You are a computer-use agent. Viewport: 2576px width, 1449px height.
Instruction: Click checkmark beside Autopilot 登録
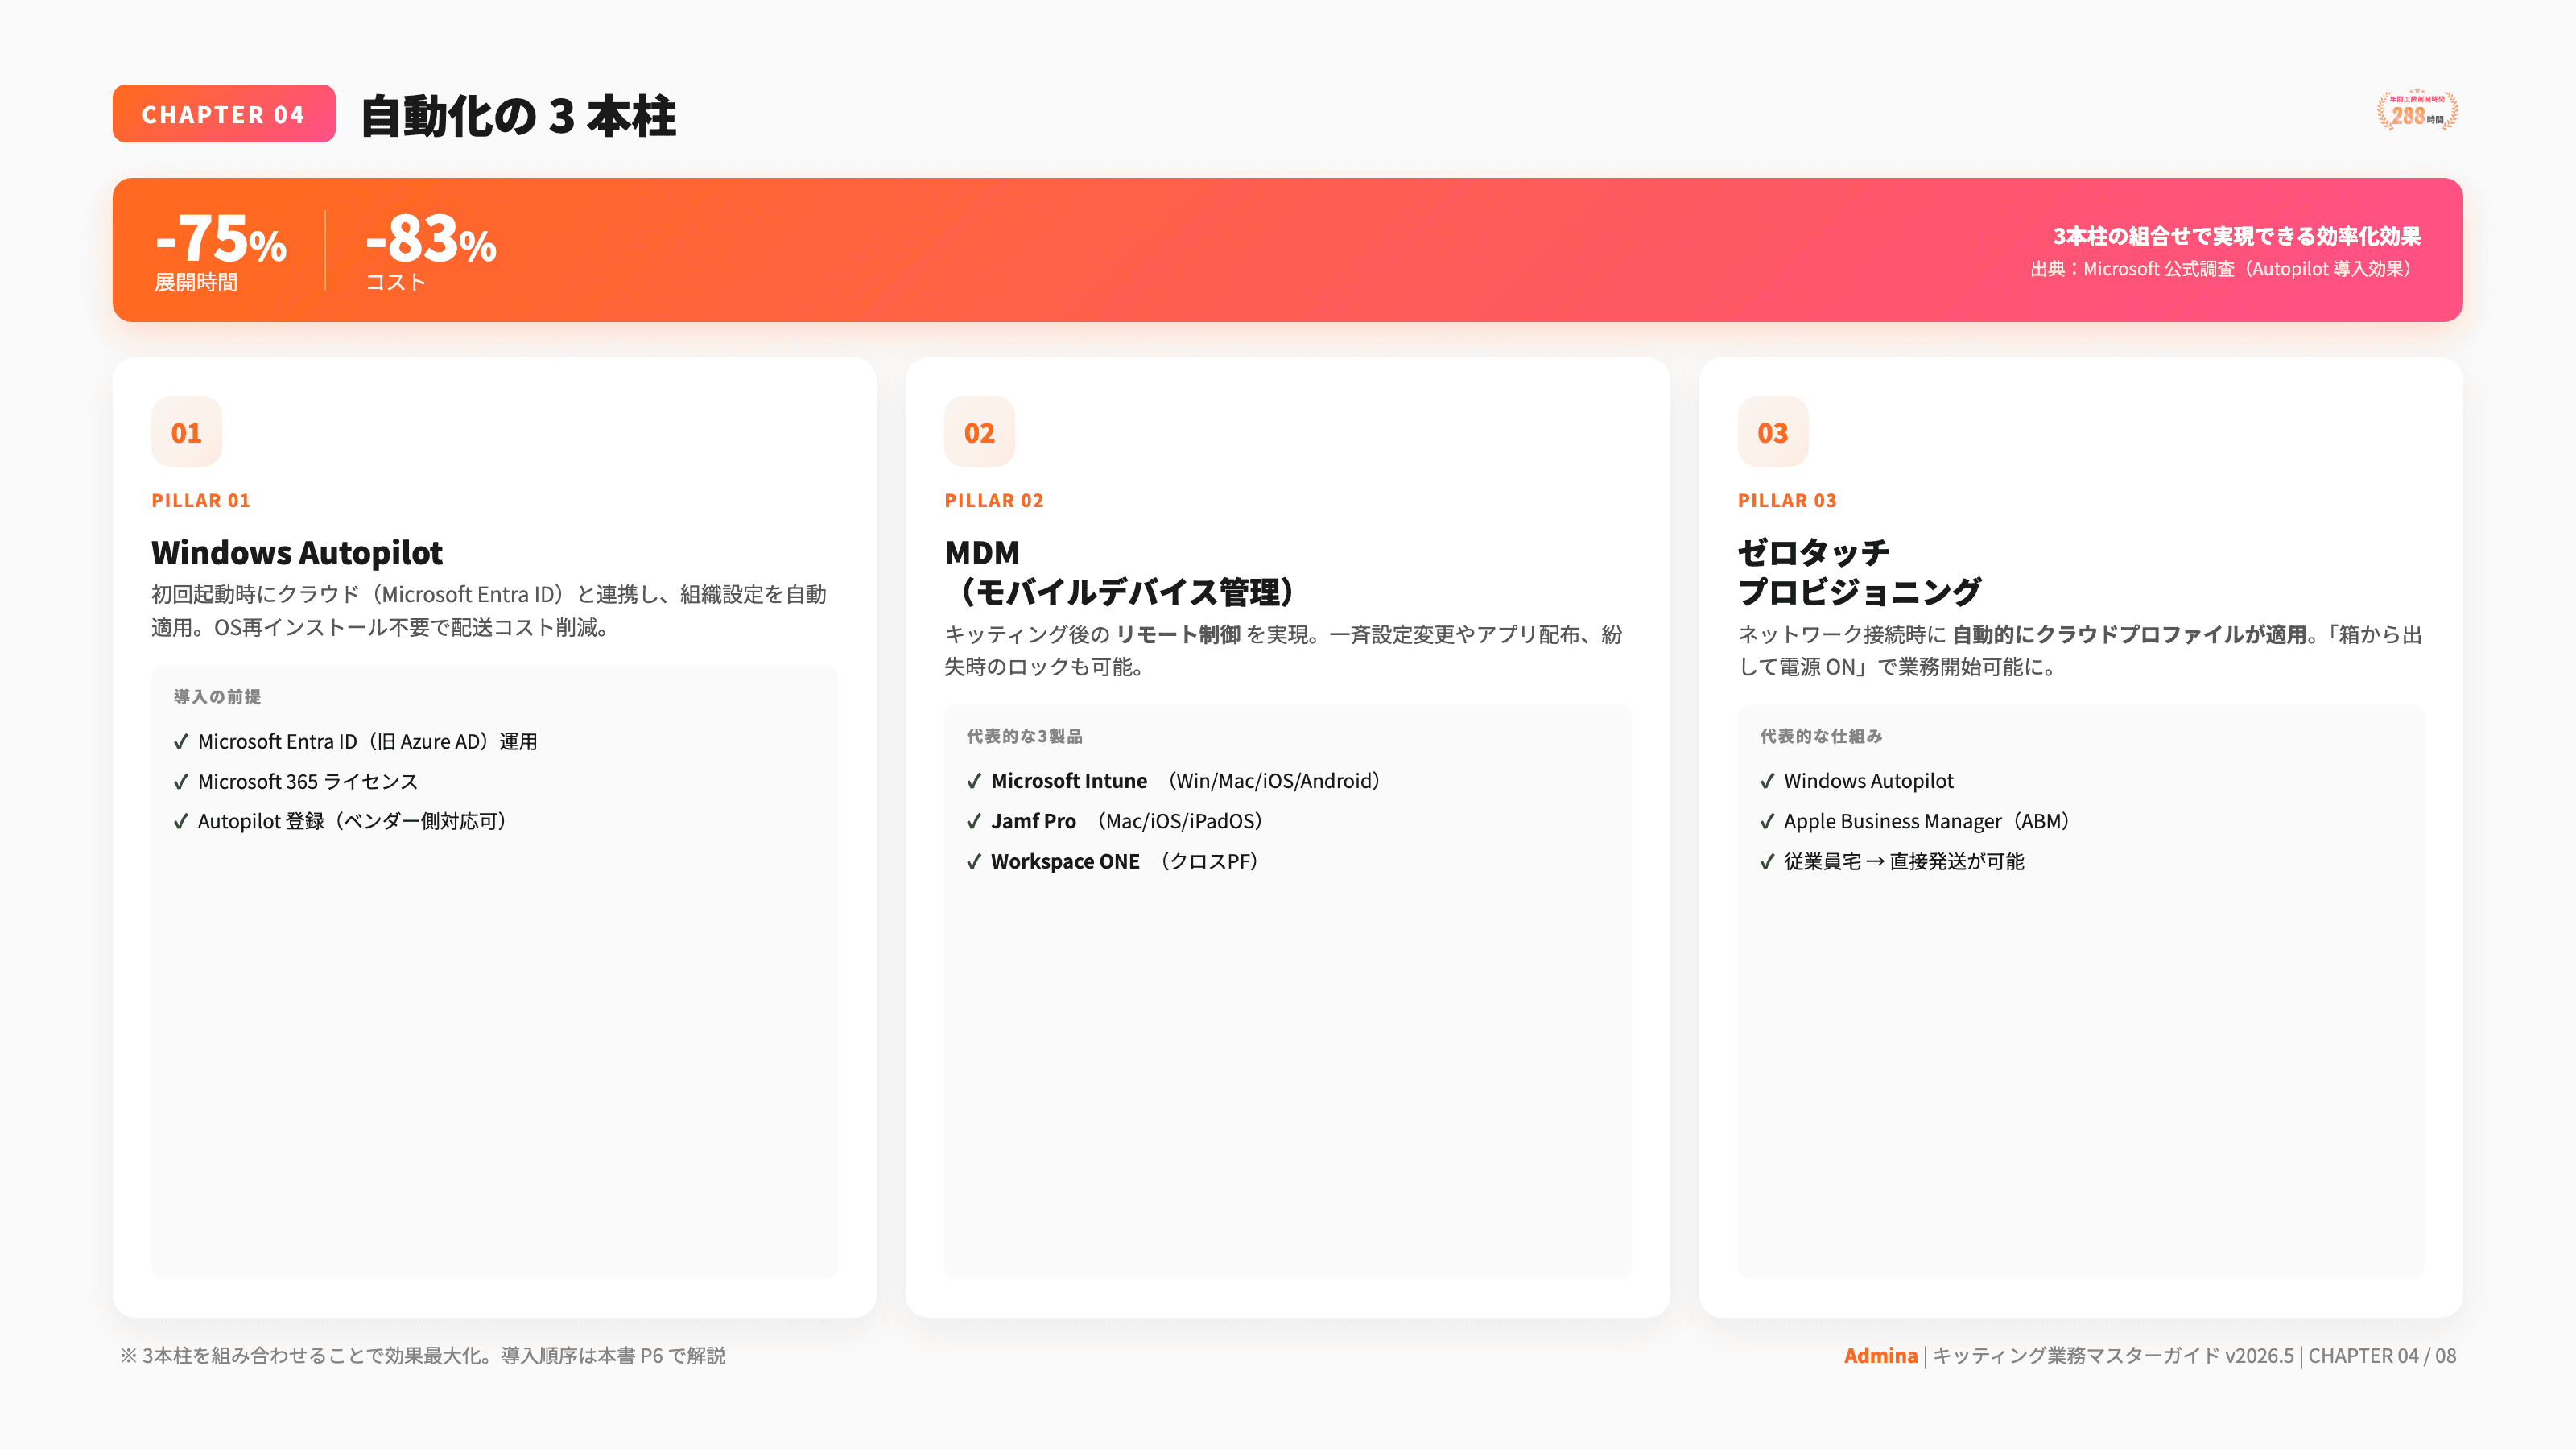point(181,822)
